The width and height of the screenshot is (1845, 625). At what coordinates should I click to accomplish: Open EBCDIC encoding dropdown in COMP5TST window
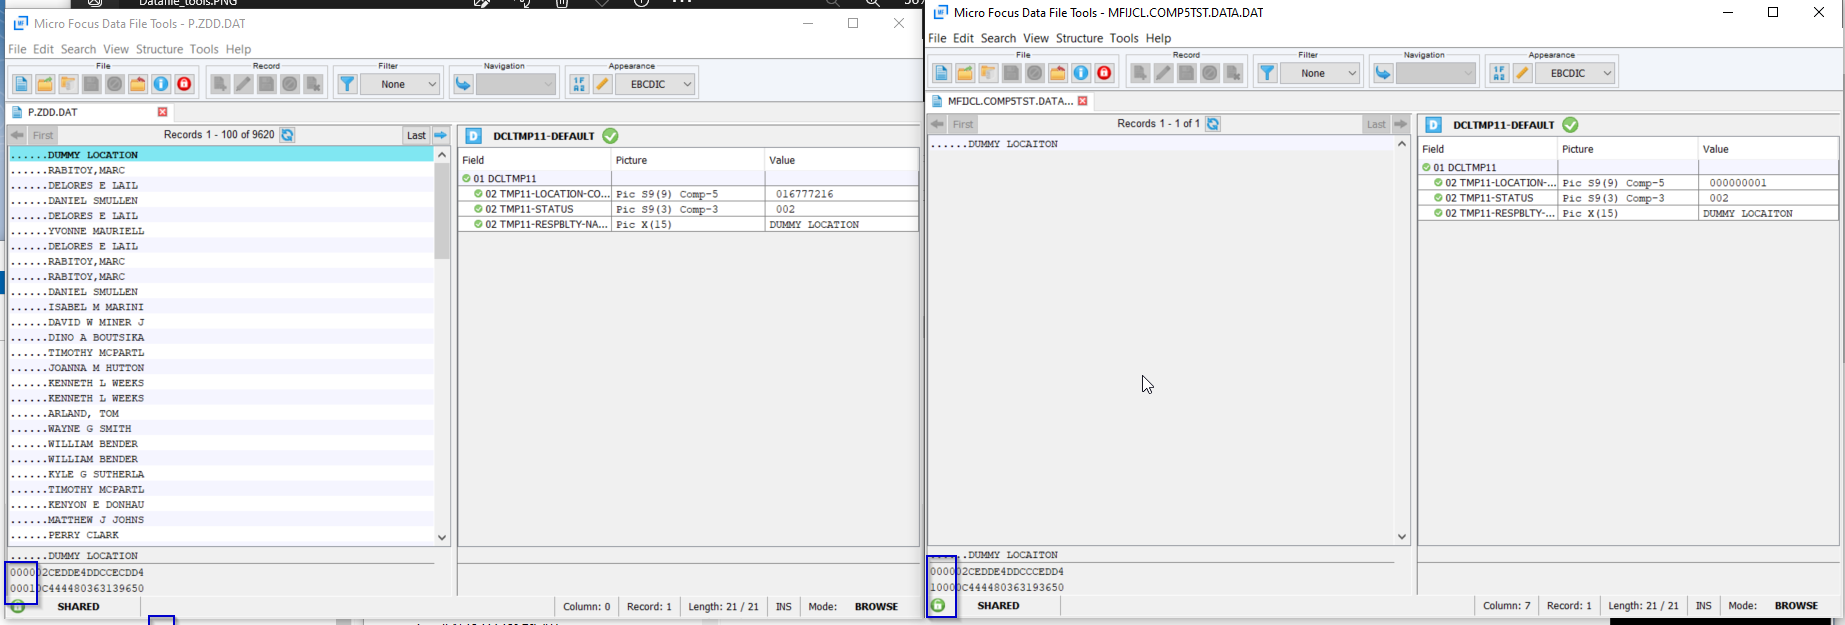pyautogui.click(x=1575, y=73)
